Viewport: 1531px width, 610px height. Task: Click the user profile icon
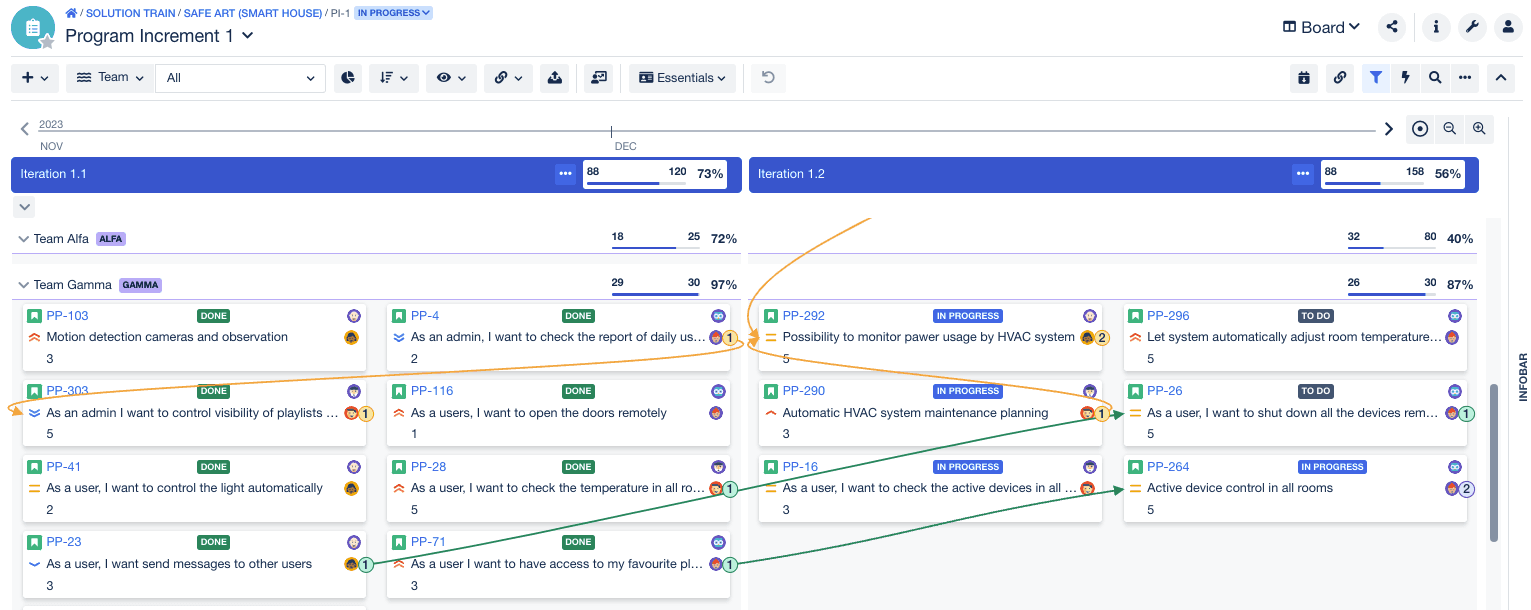coord(1508,27)
